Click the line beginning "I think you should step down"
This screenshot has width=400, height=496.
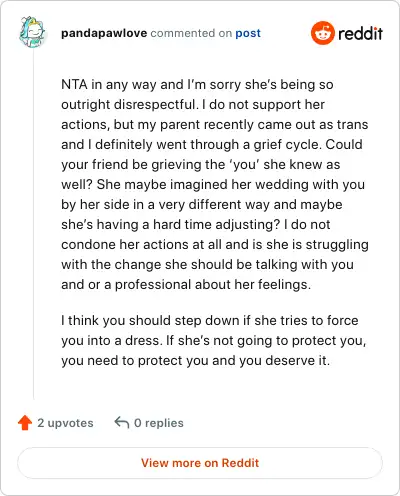coord(210,321)
